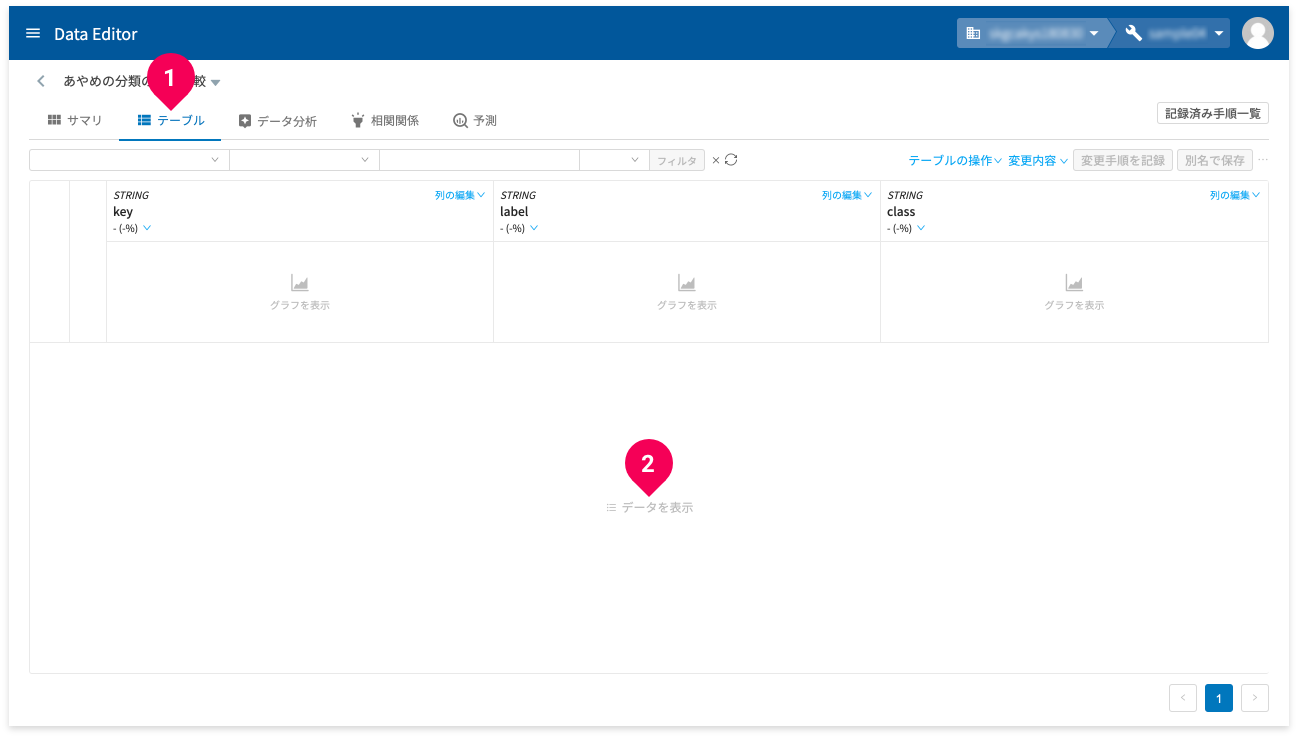Click the フィルタ button
The width and height of the screenshot is (1298, 738).
pyautogui.click(x=677, y=160)
